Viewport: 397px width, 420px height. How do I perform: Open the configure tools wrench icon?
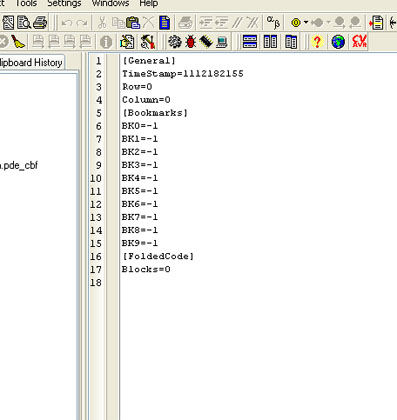tap(148, 42)
